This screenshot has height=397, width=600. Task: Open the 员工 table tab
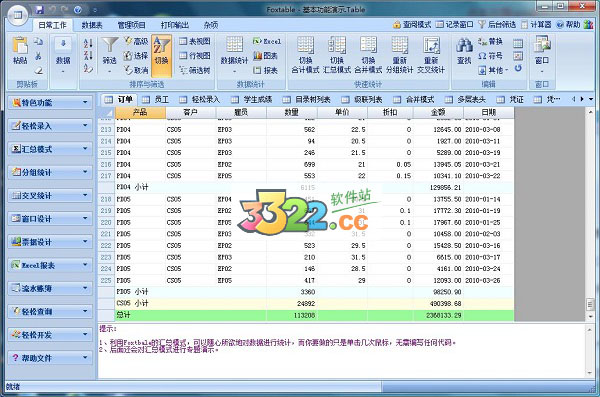155,100
